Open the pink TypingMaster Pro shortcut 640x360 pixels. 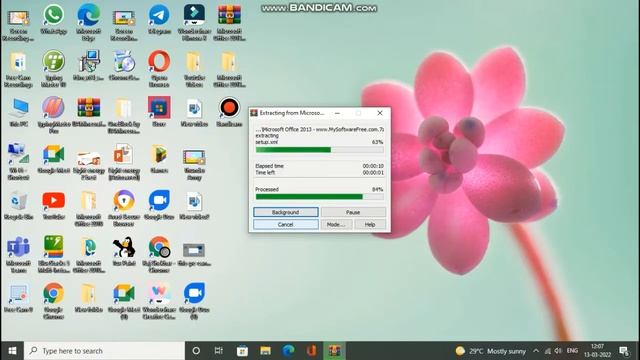coord(53,115)
